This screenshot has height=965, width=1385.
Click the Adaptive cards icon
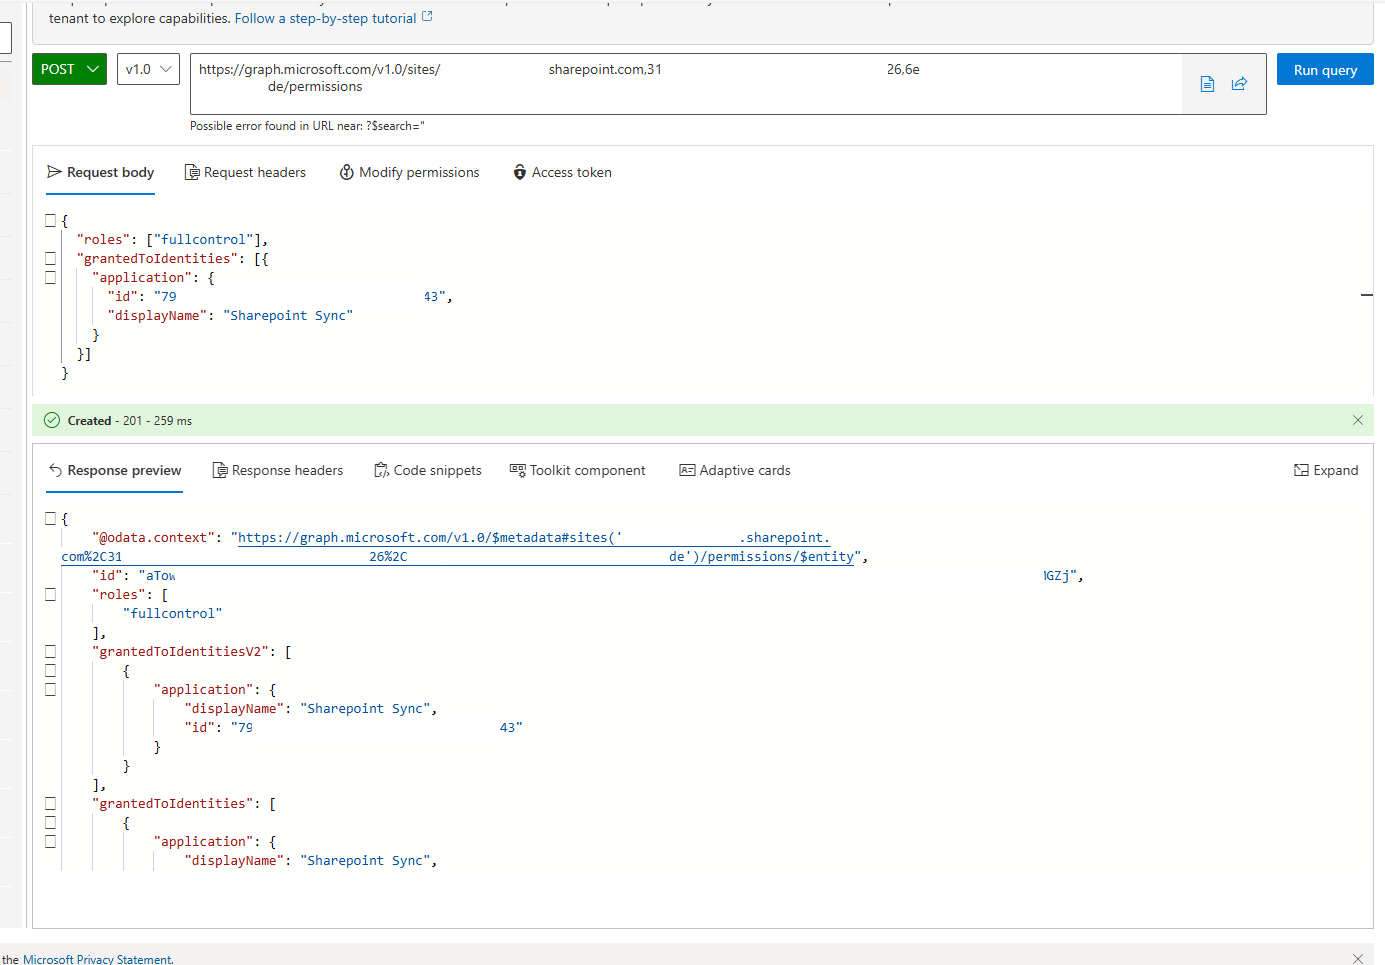tap(687, 470)
